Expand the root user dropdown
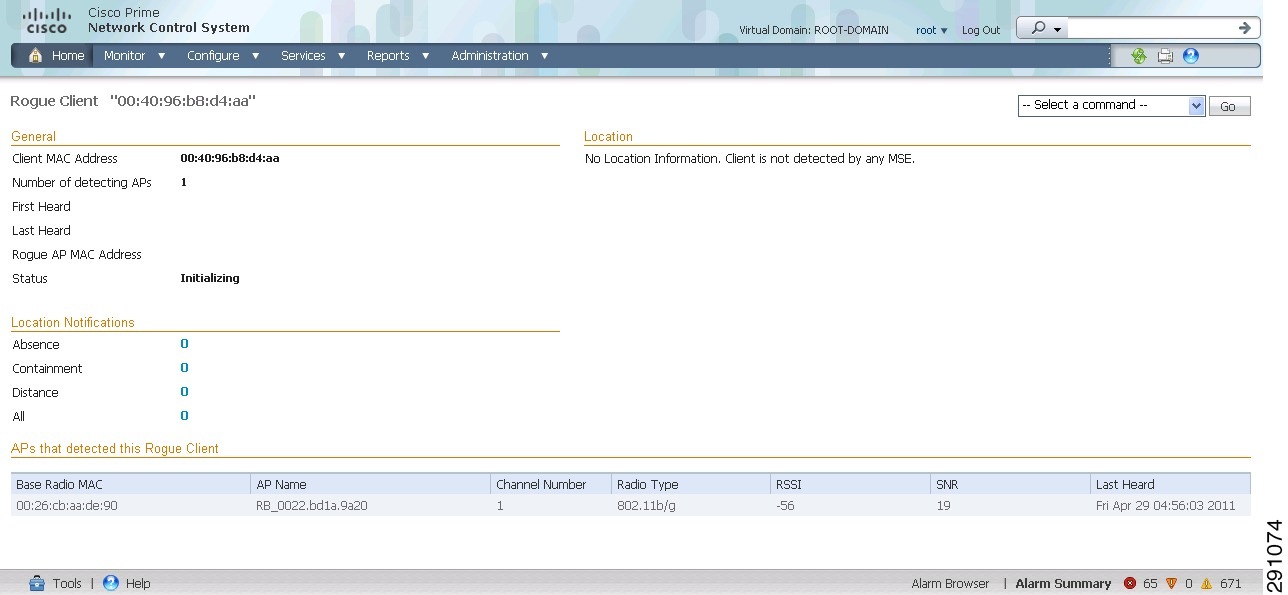This screenshot has height=595, width=1288. click(x=929, y=30)
